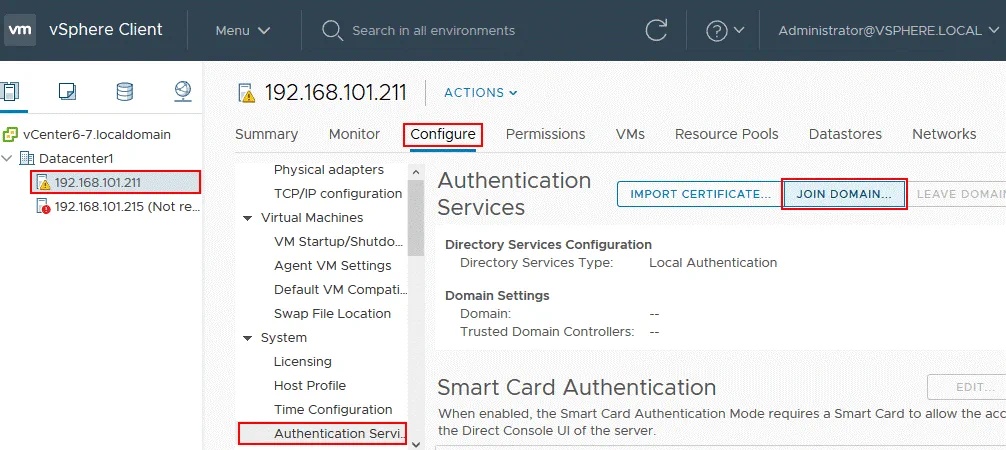Screen dimensions: 1006x450
Task: Expand the ACTIONS dropdown for the host
Action: 481,93
